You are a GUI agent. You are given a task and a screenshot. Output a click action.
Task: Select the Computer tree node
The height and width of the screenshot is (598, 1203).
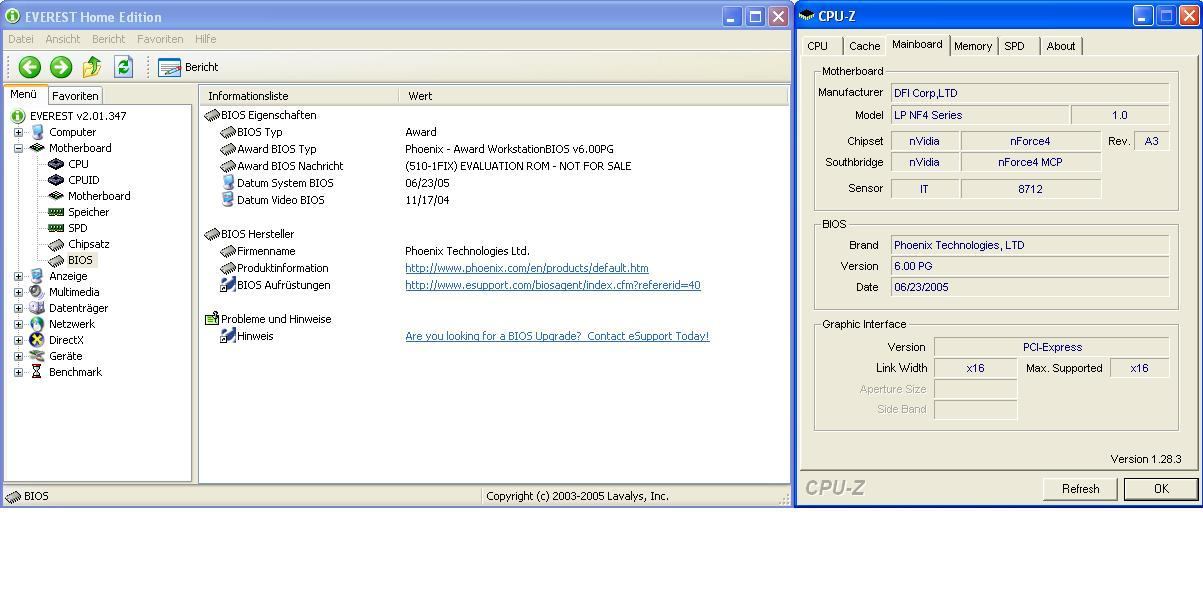pos(72,132)
